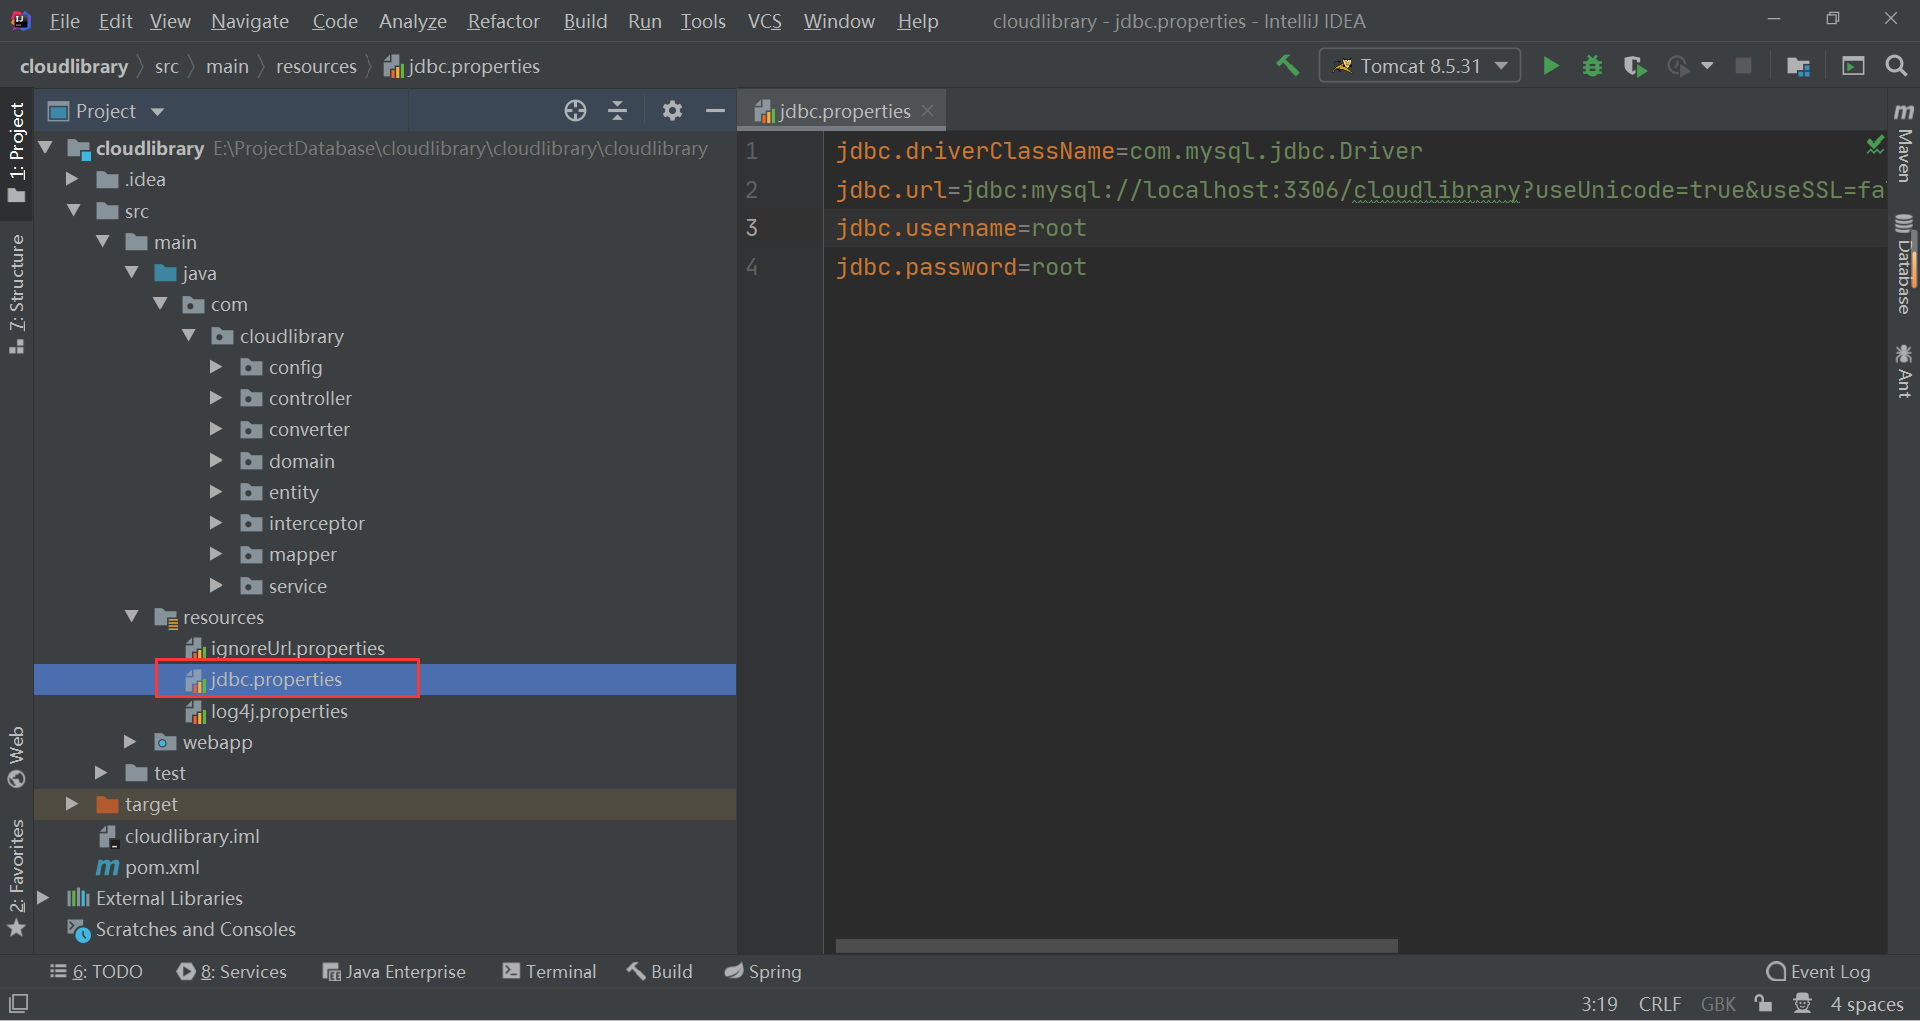Image resolution: width=1920 pixels, height=1021 pixels.
Task: Start debugging with the bug icon
Action: [1592, 65]
